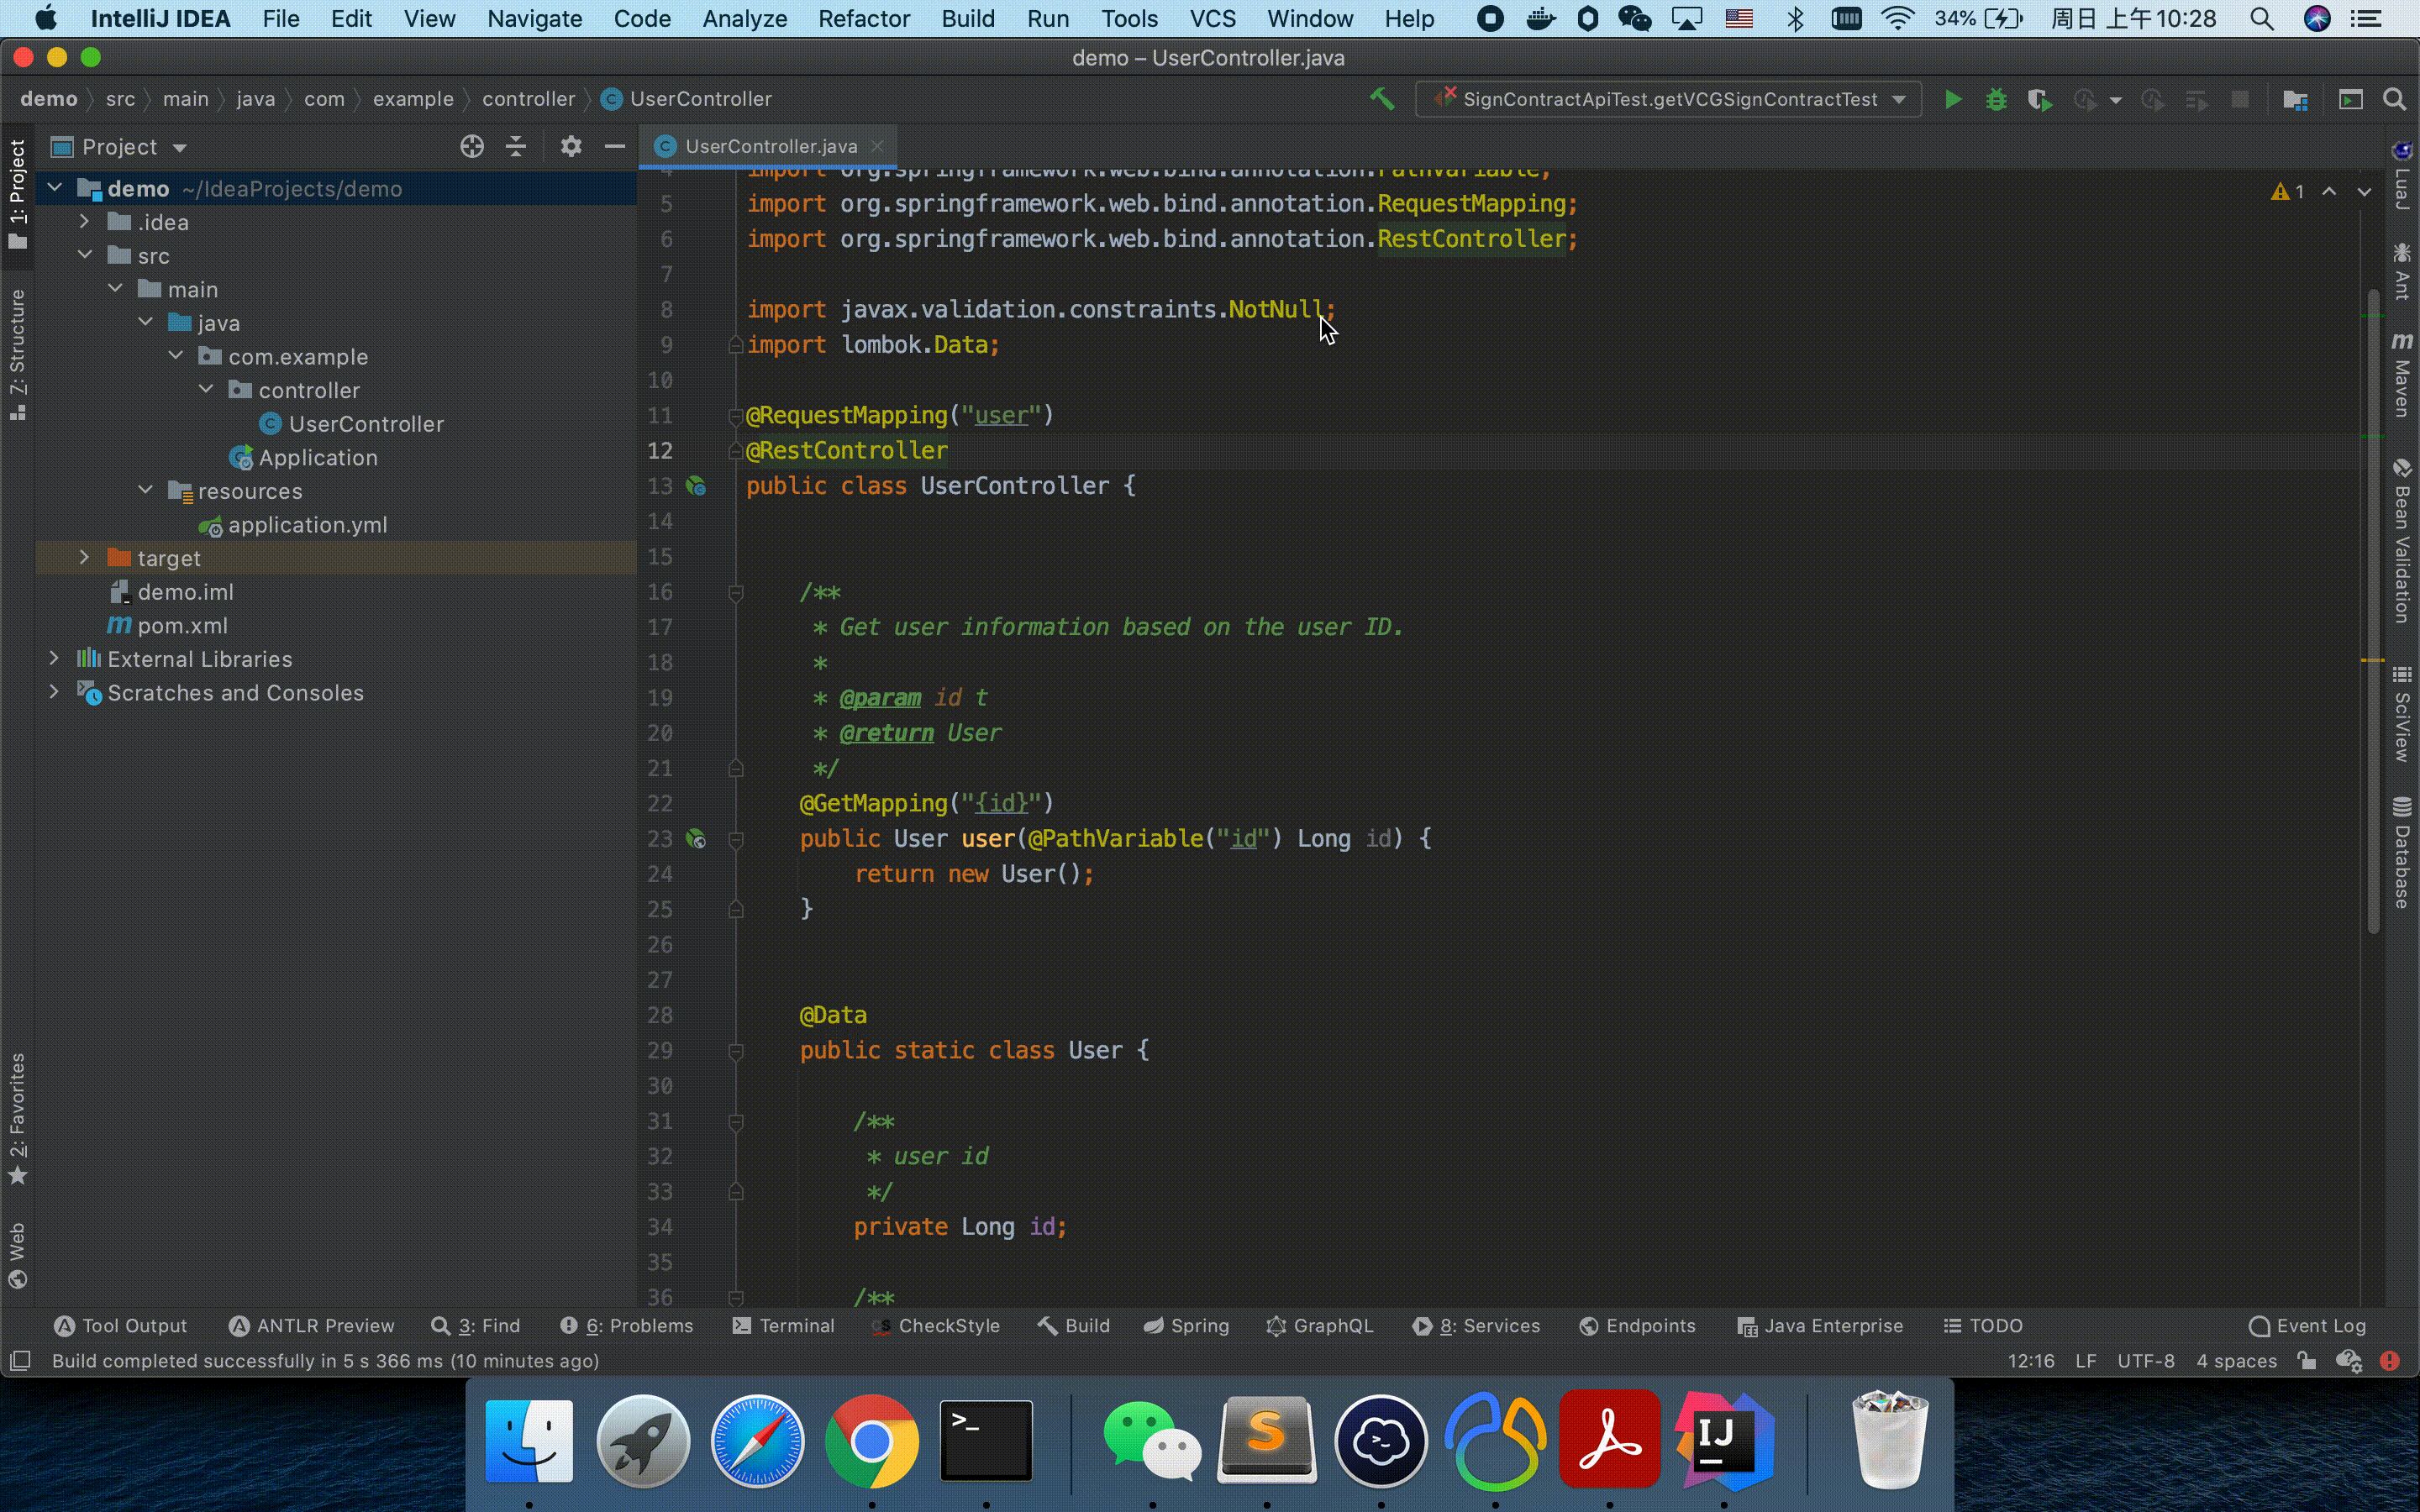Click the Debug bug icon
The image size is (2420, 1512).
[1996, 99]
